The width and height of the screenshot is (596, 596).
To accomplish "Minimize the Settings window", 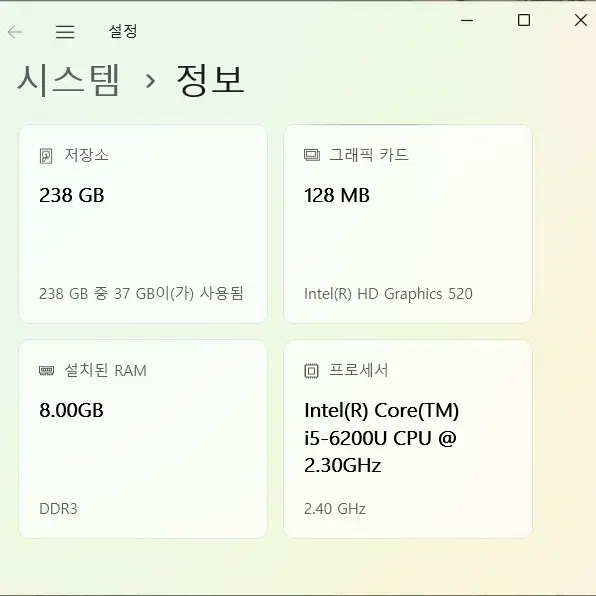I will pyautogui.click(x=467, y=20).
